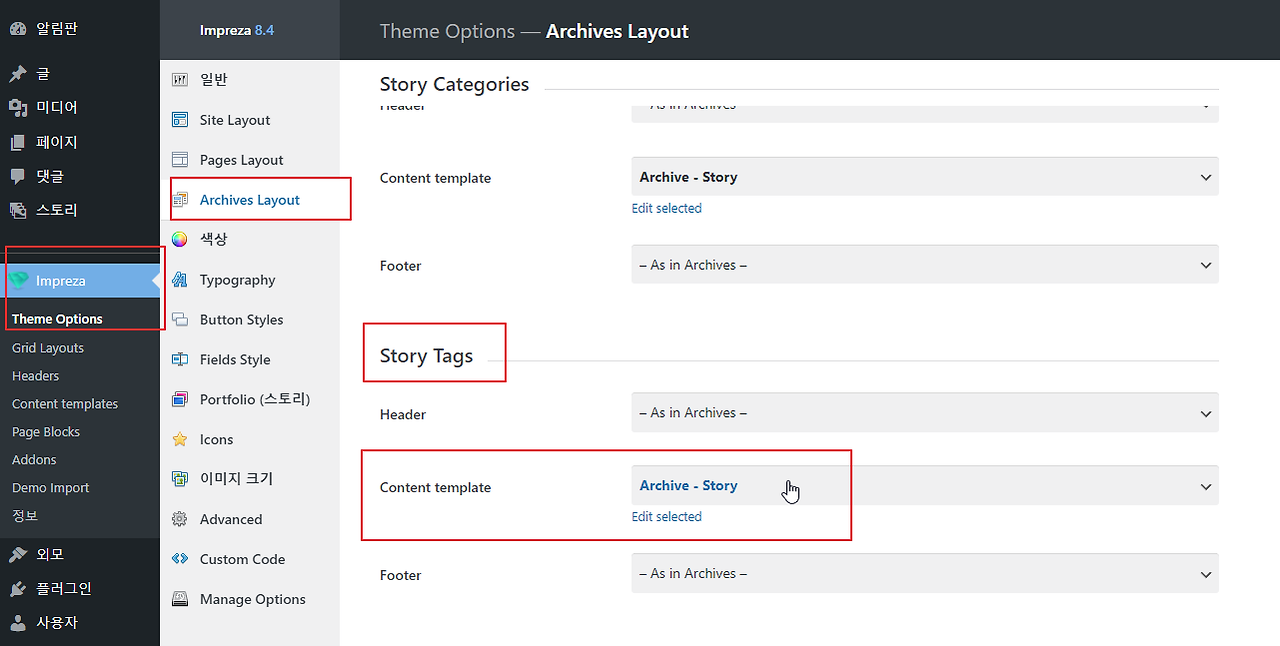Open the Story Tags Footer dropdown
This screenshot has width=1280, height=646.
pos(924,574)
